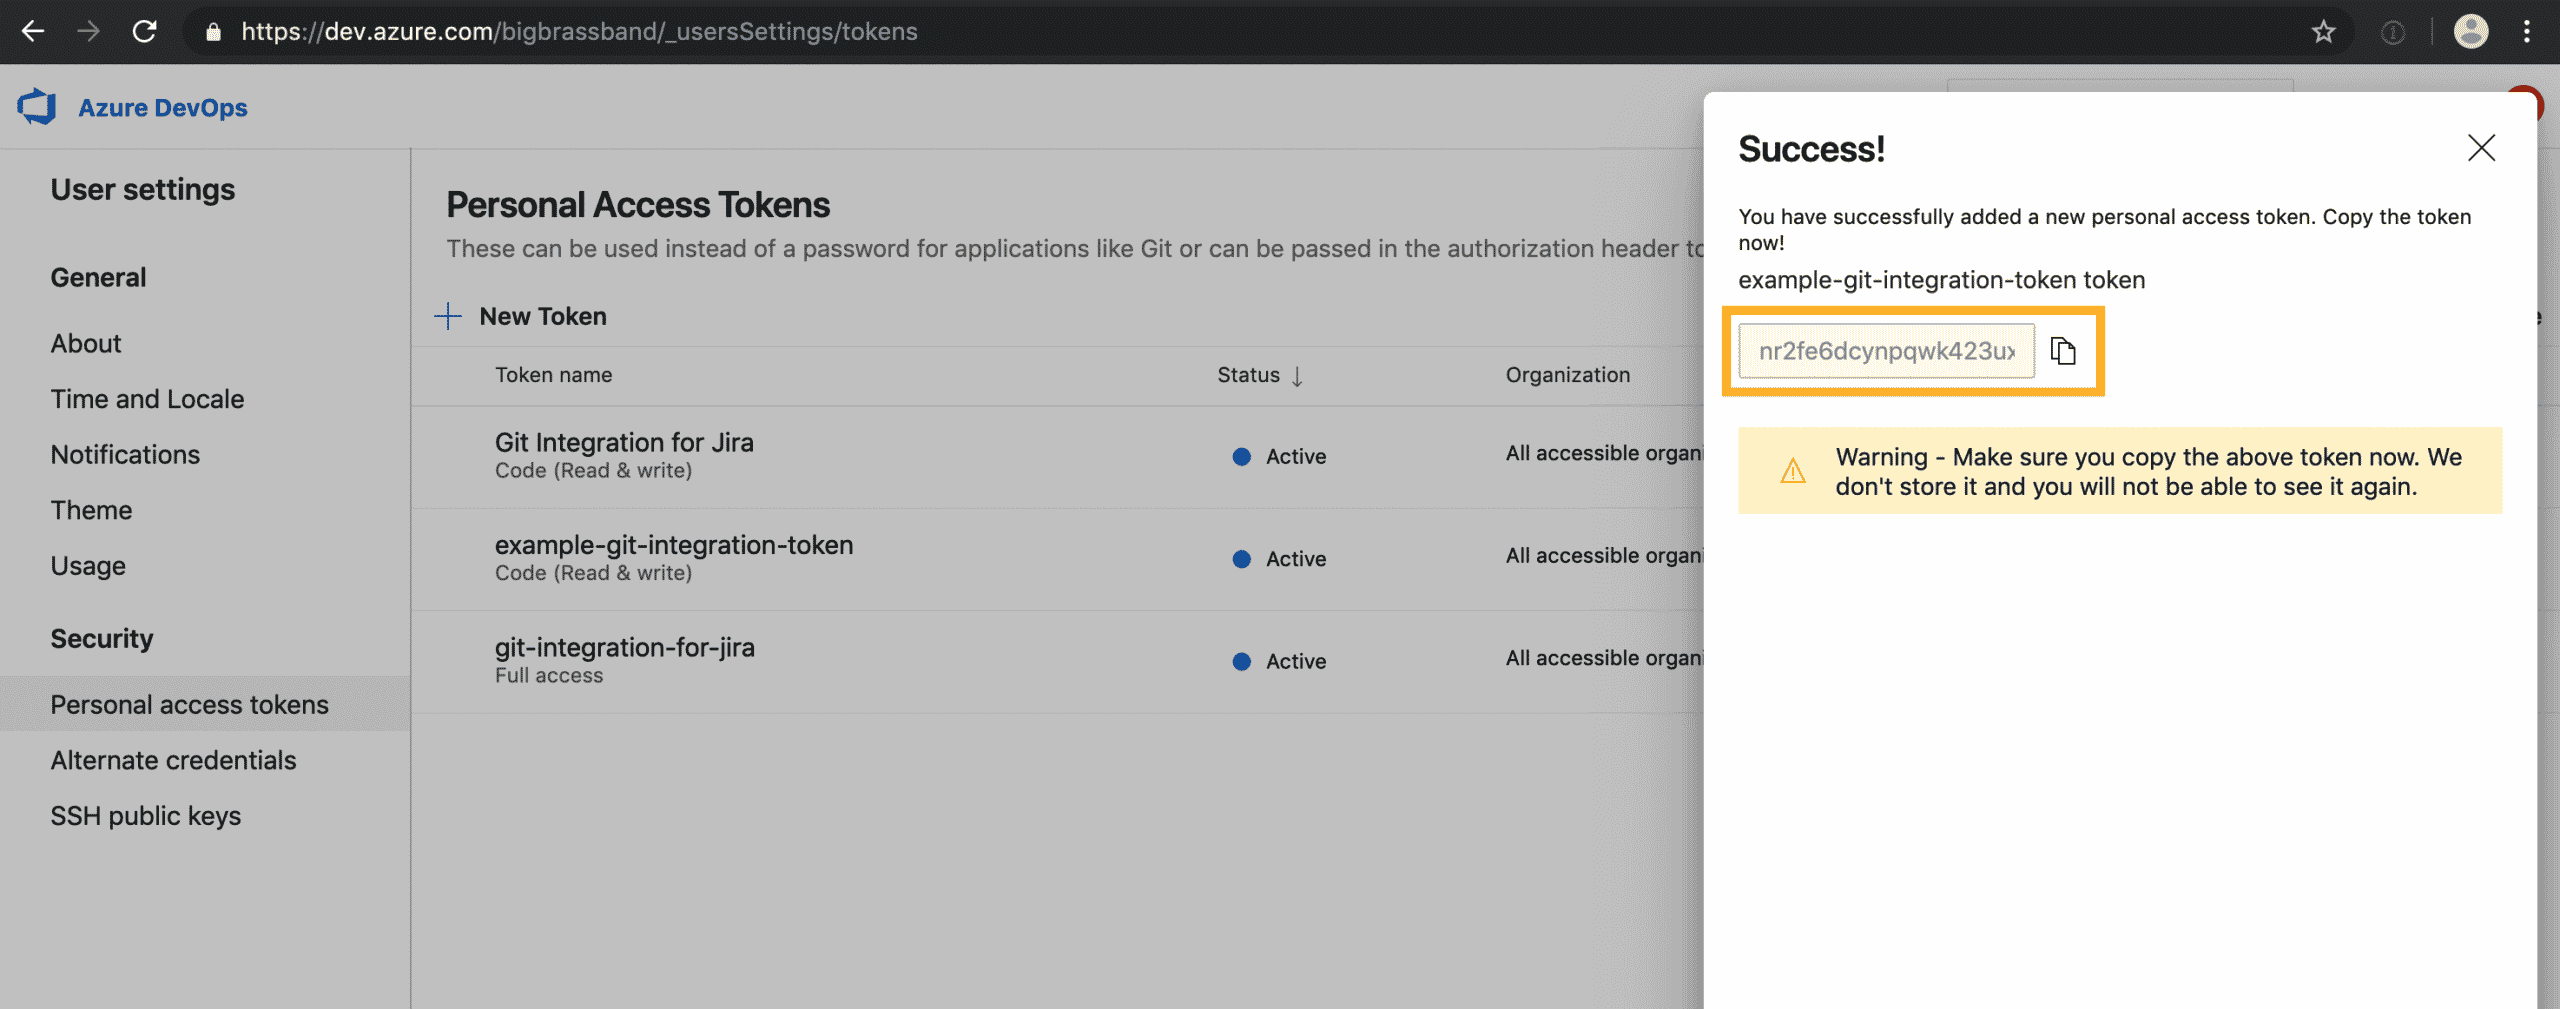Reload the page with the refresh icon
2560x1009 pixels.
click(x=145, y=32)
